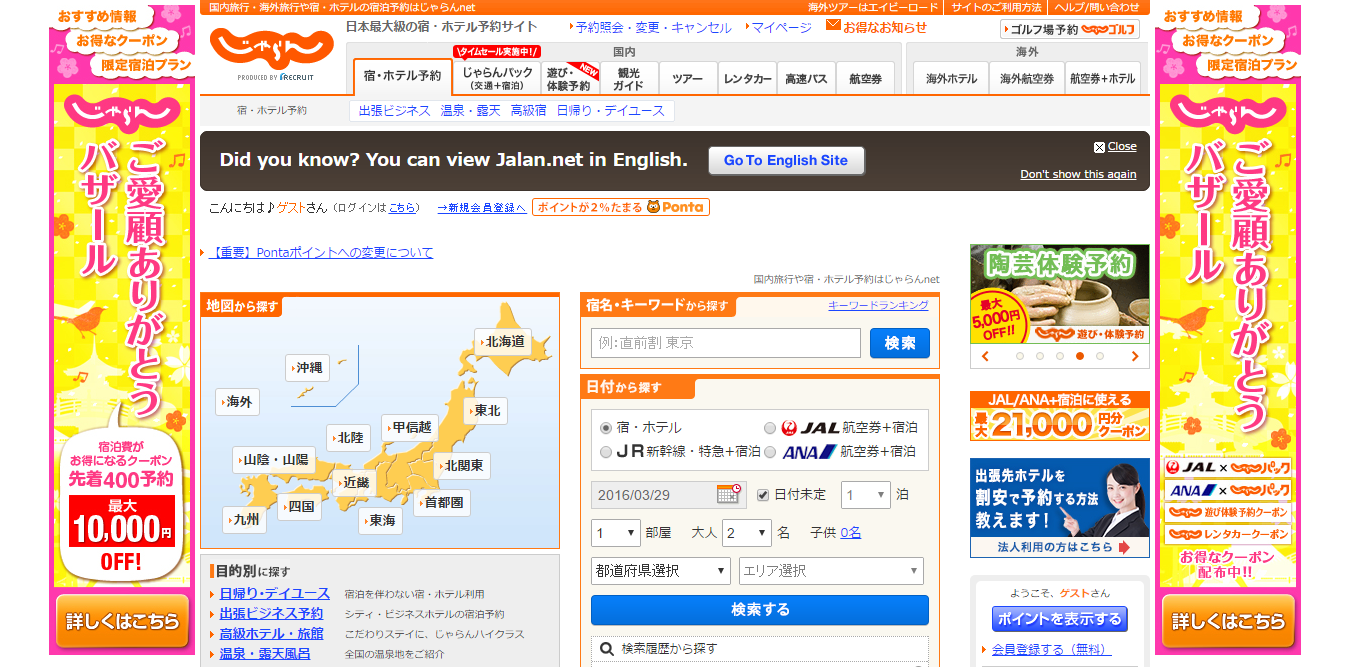Open the 高速バス tab
Screen dimensions: 1349x667
806,78
